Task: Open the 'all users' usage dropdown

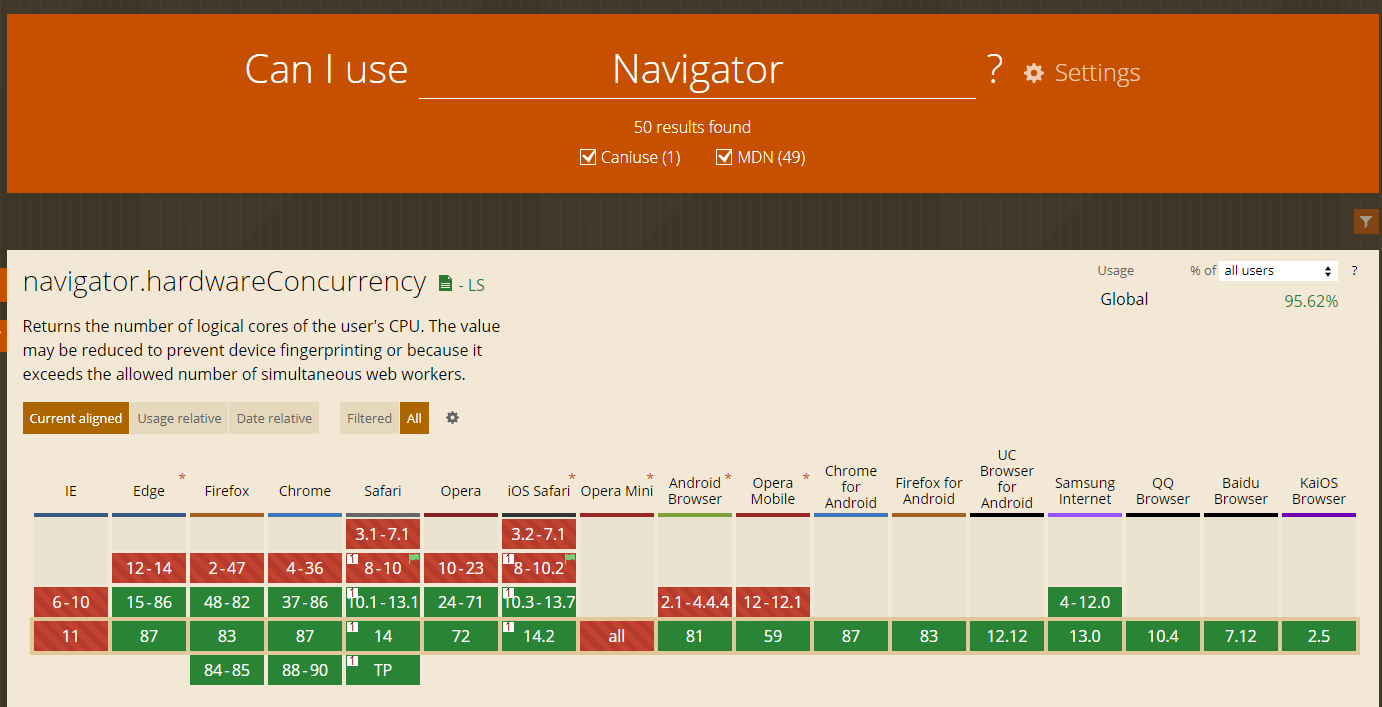Action: [x=1278, y=271]
